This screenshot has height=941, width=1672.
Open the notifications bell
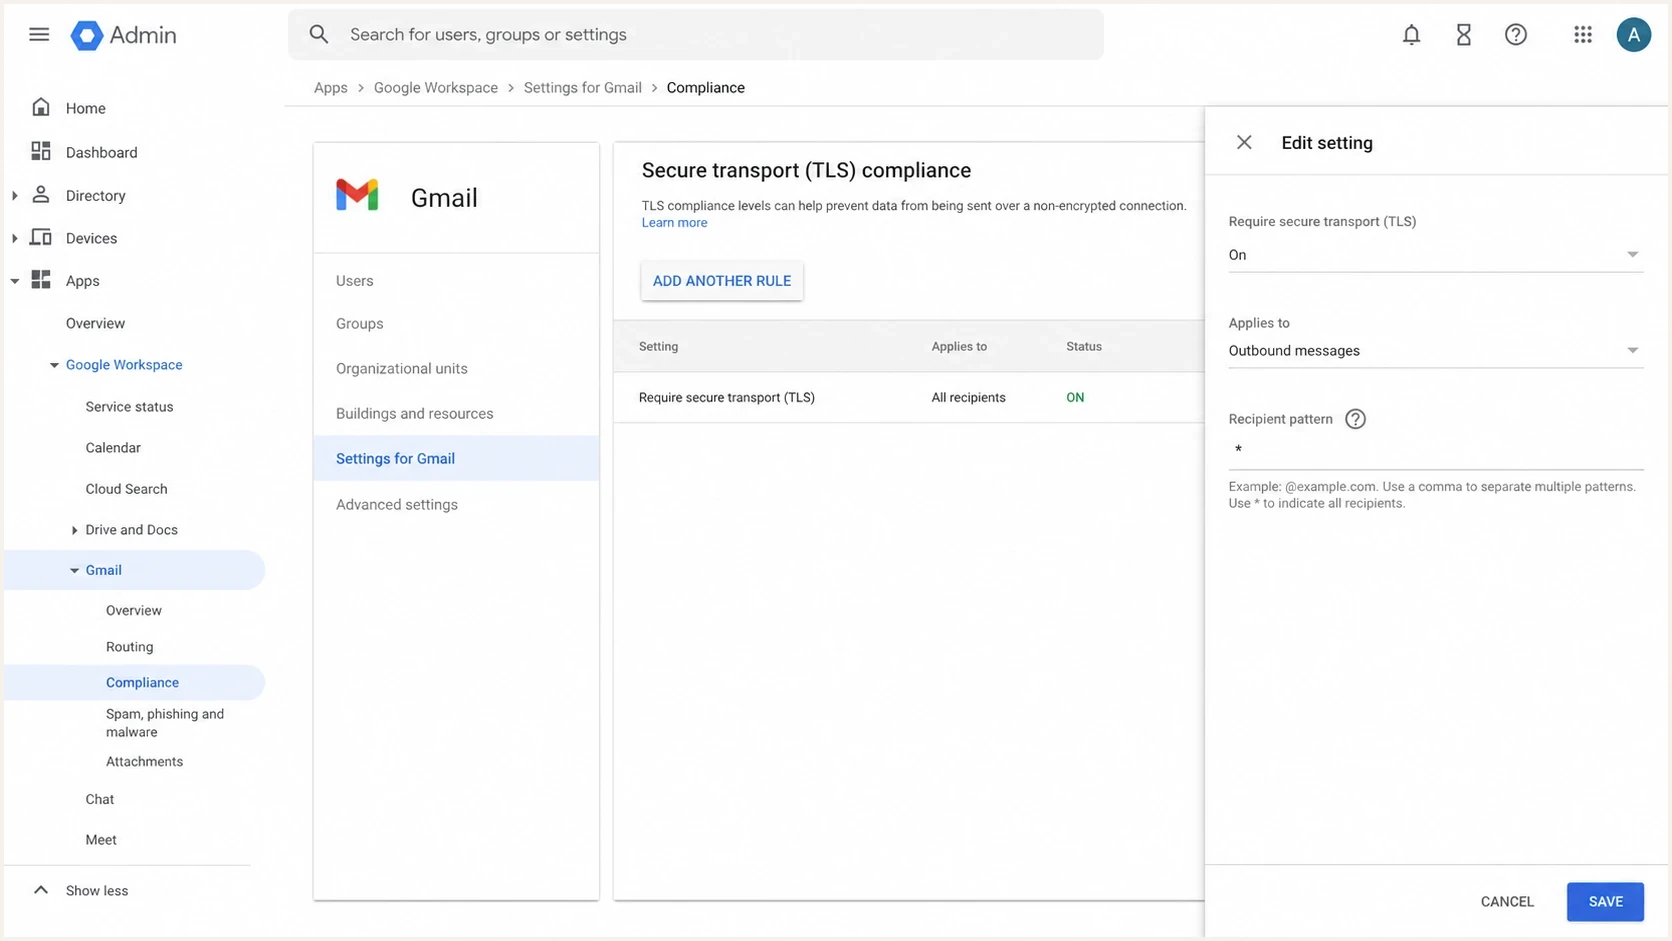click(1411, 35)
